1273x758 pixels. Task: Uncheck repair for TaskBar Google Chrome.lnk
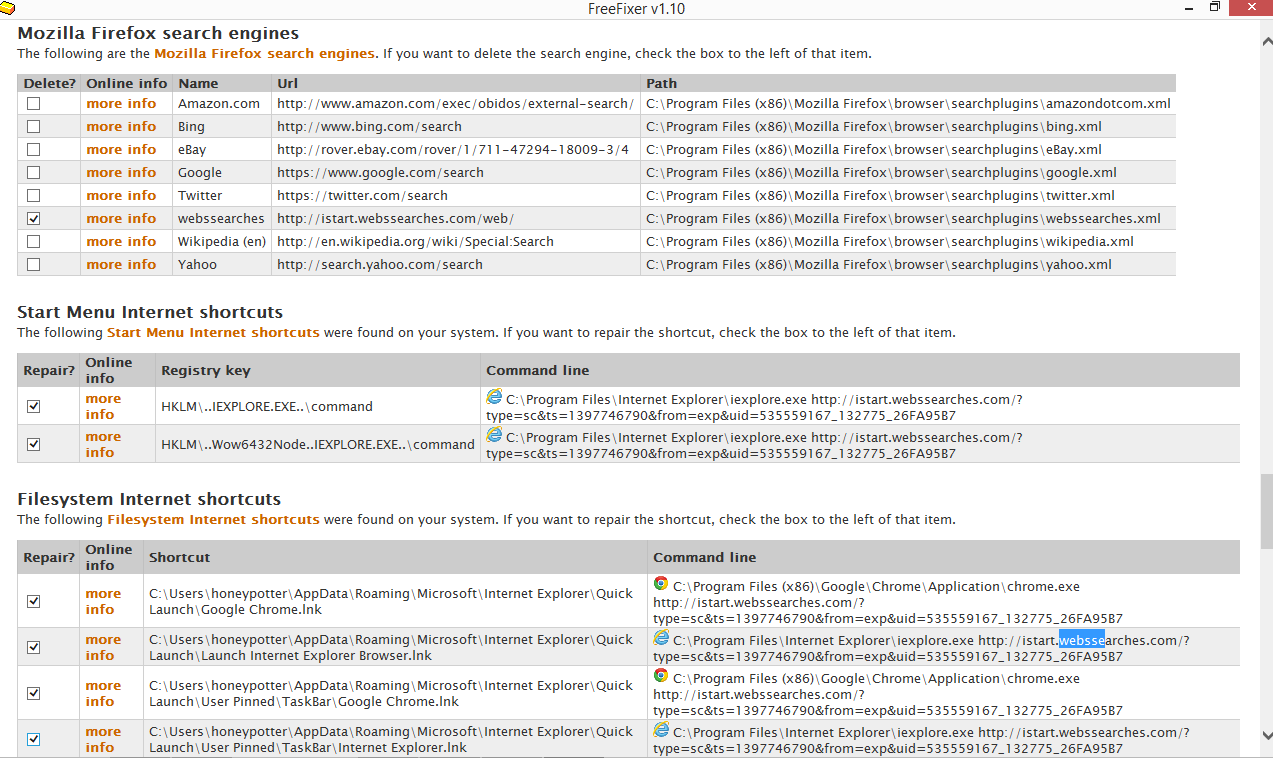click(34, 694)
